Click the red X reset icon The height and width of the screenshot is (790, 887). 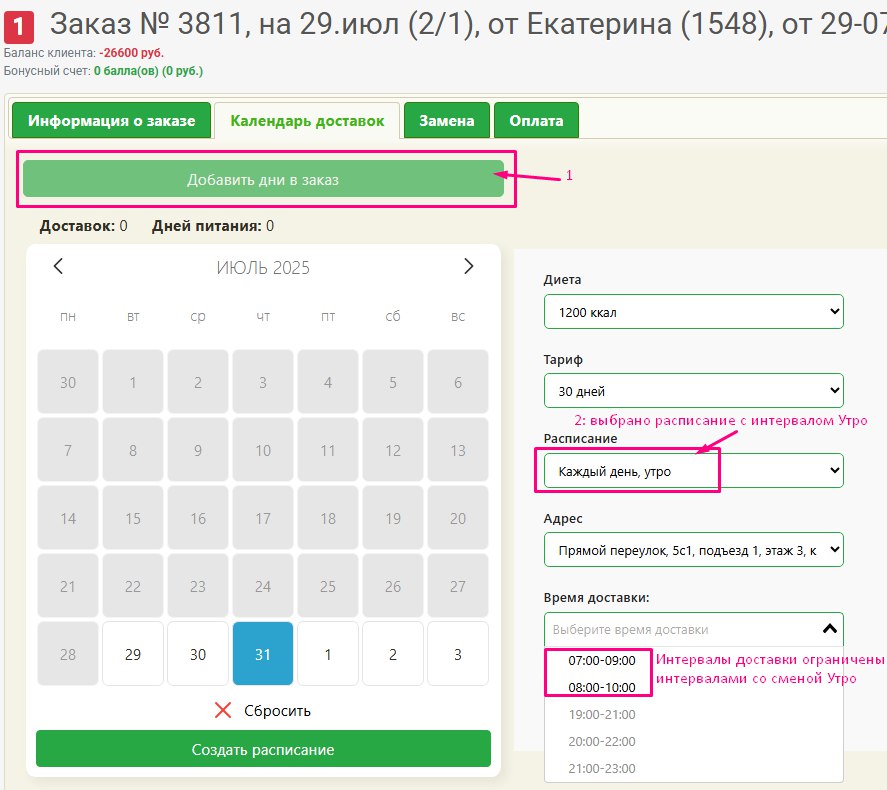tap(223, 711)
